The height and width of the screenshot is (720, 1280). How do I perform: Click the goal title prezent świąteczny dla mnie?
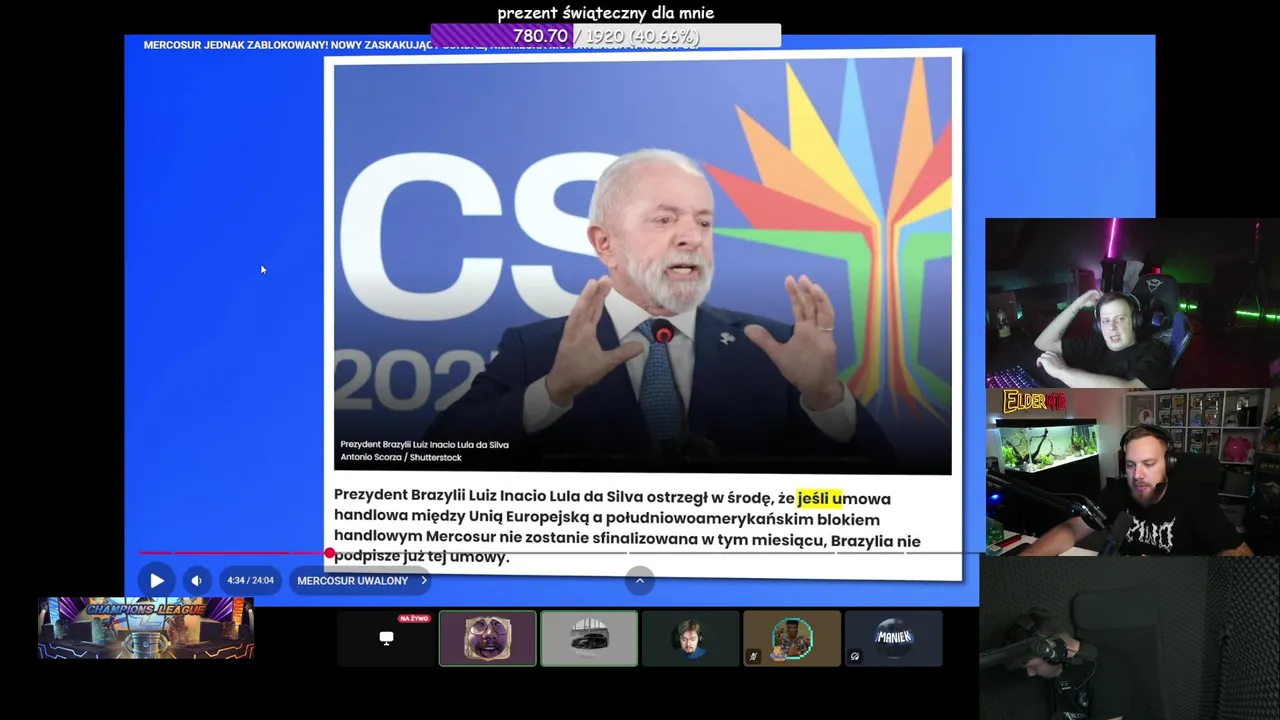606,13
